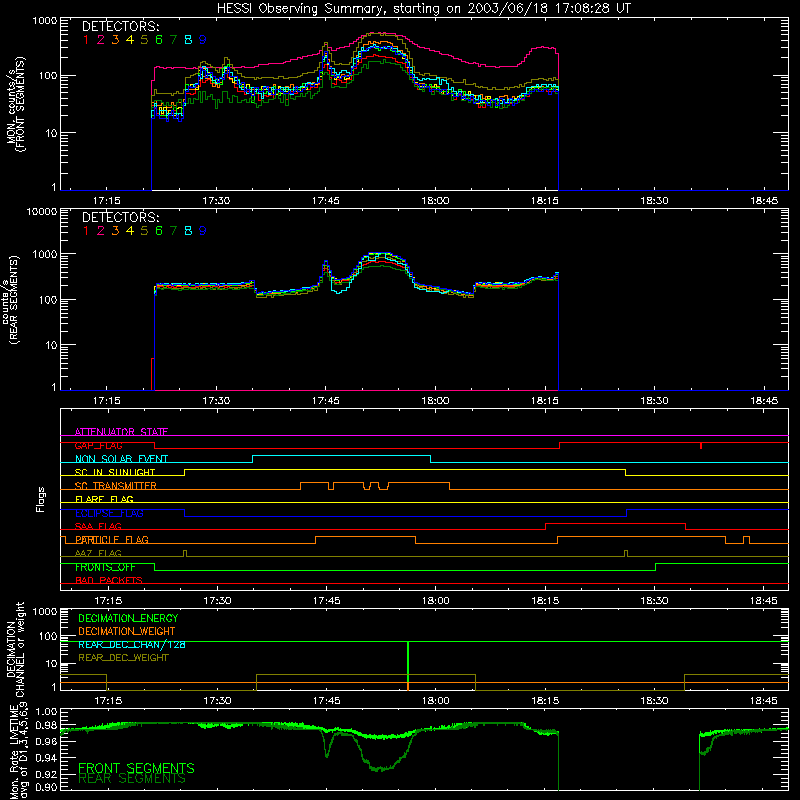The width and height of the screenshot is (800, 800).
Task: Select detector 8 in front segments legend
Action: pyautogui.click(x=188, y=40)
